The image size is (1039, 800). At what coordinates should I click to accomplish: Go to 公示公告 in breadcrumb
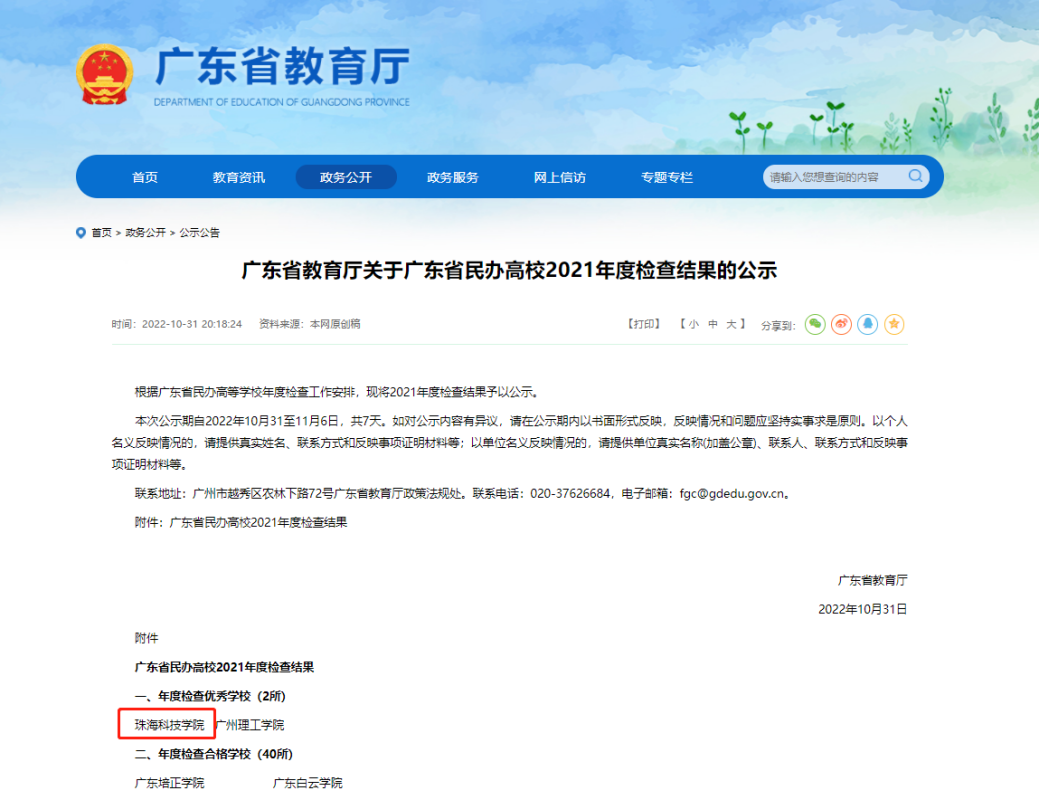point(199,233)
